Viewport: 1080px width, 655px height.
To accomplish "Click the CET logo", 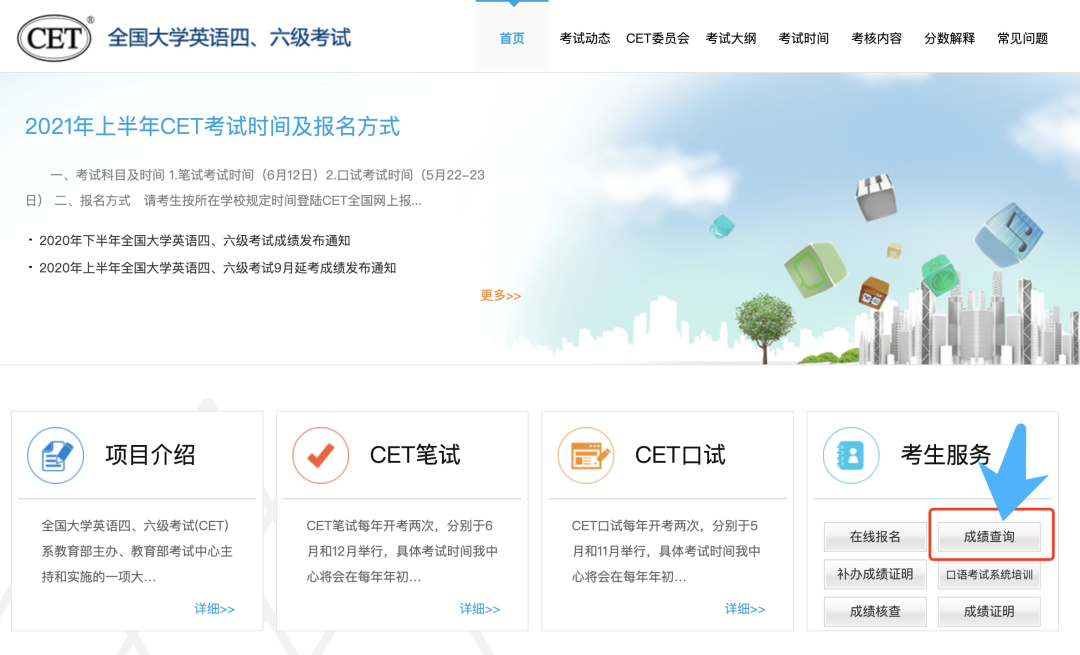I will pyautogui.click(x=55, y=38).
